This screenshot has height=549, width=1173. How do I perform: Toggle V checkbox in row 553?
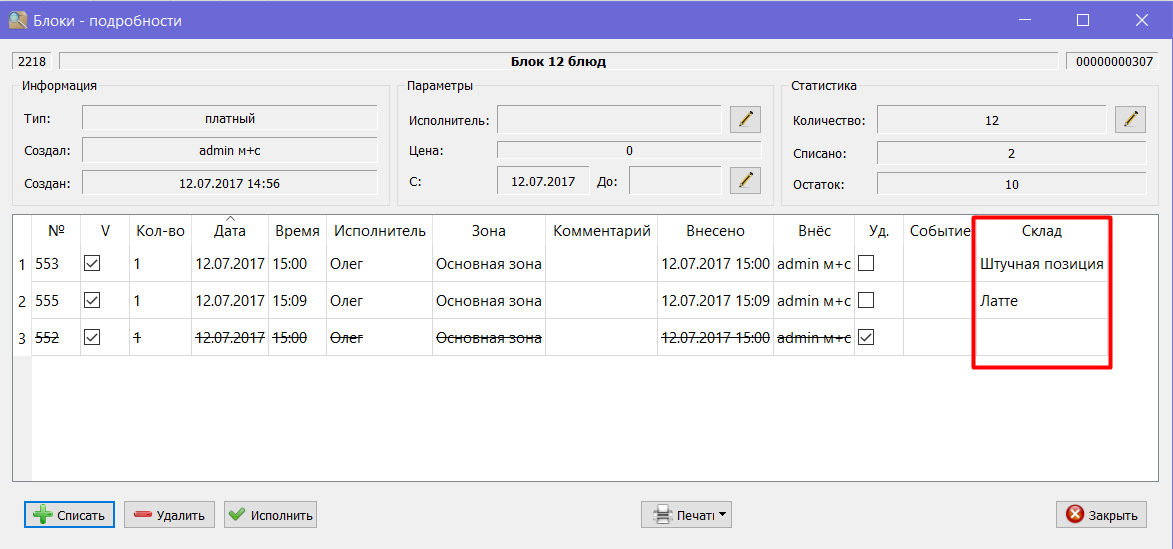[x=92, y=263]
